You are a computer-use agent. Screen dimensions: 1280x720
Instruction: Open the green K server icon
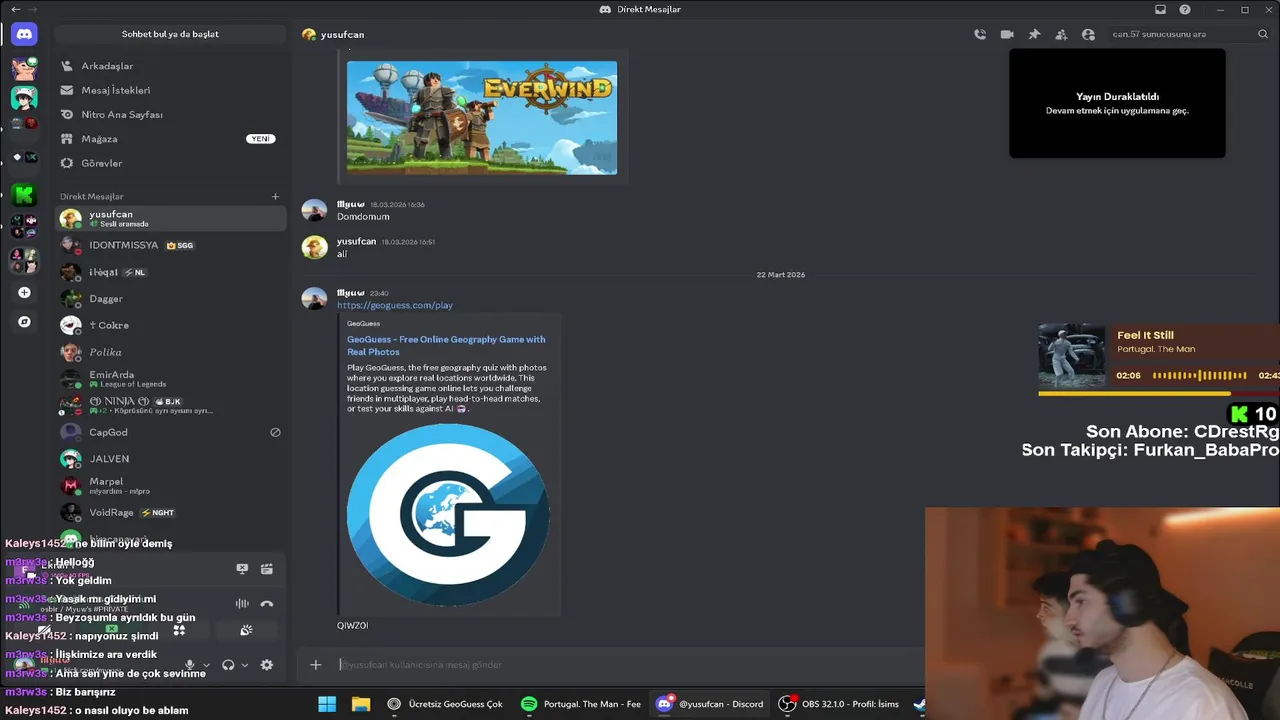coord(24,194)
